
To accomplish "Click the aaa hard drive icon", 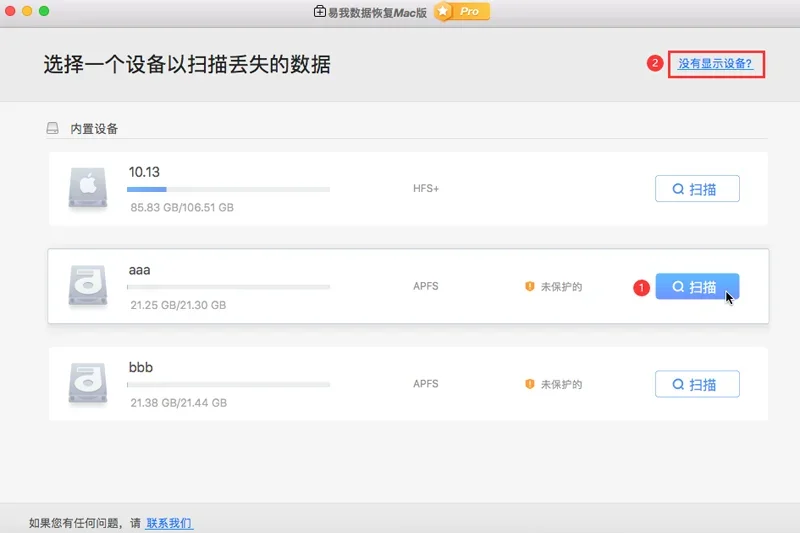I will 88,286.
